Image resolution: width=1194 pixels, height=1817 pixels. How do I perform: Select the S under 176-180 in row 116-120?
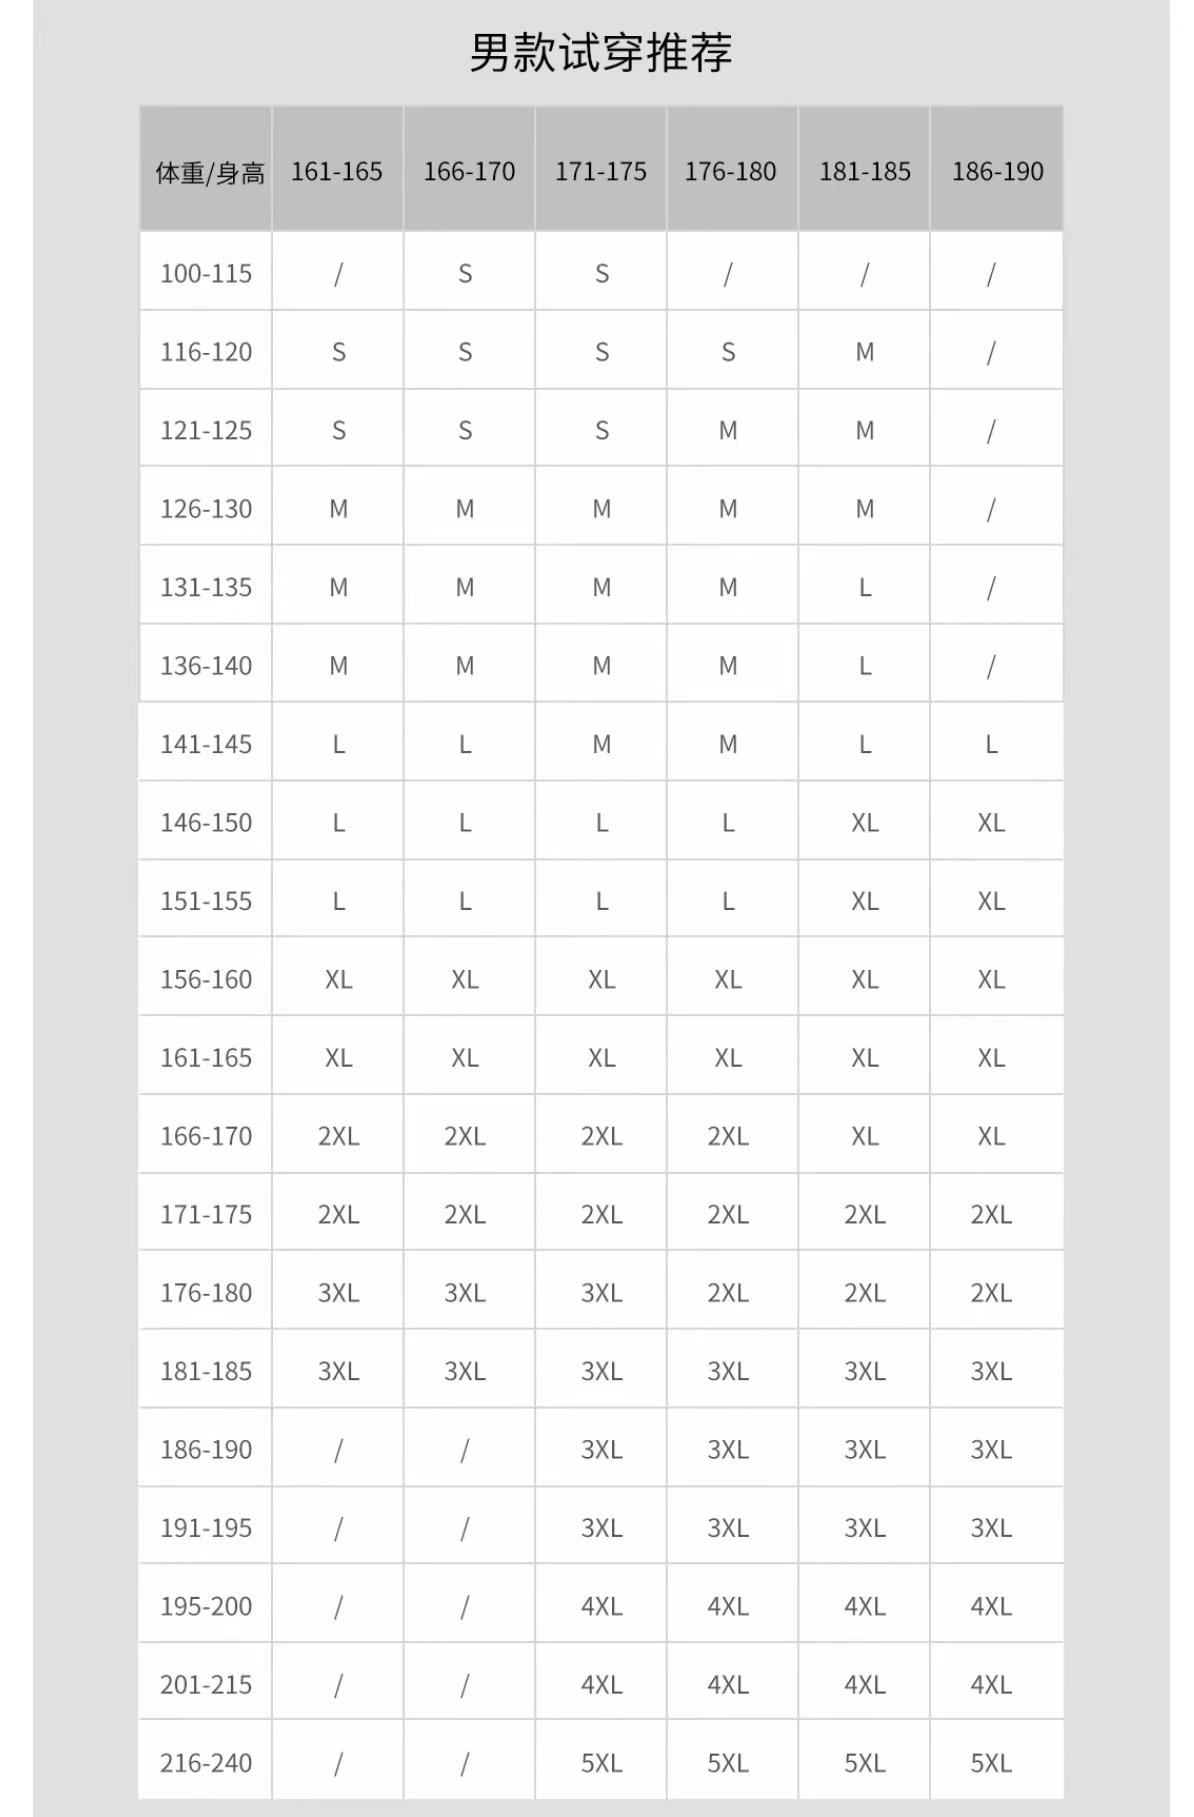click(728, 352)
